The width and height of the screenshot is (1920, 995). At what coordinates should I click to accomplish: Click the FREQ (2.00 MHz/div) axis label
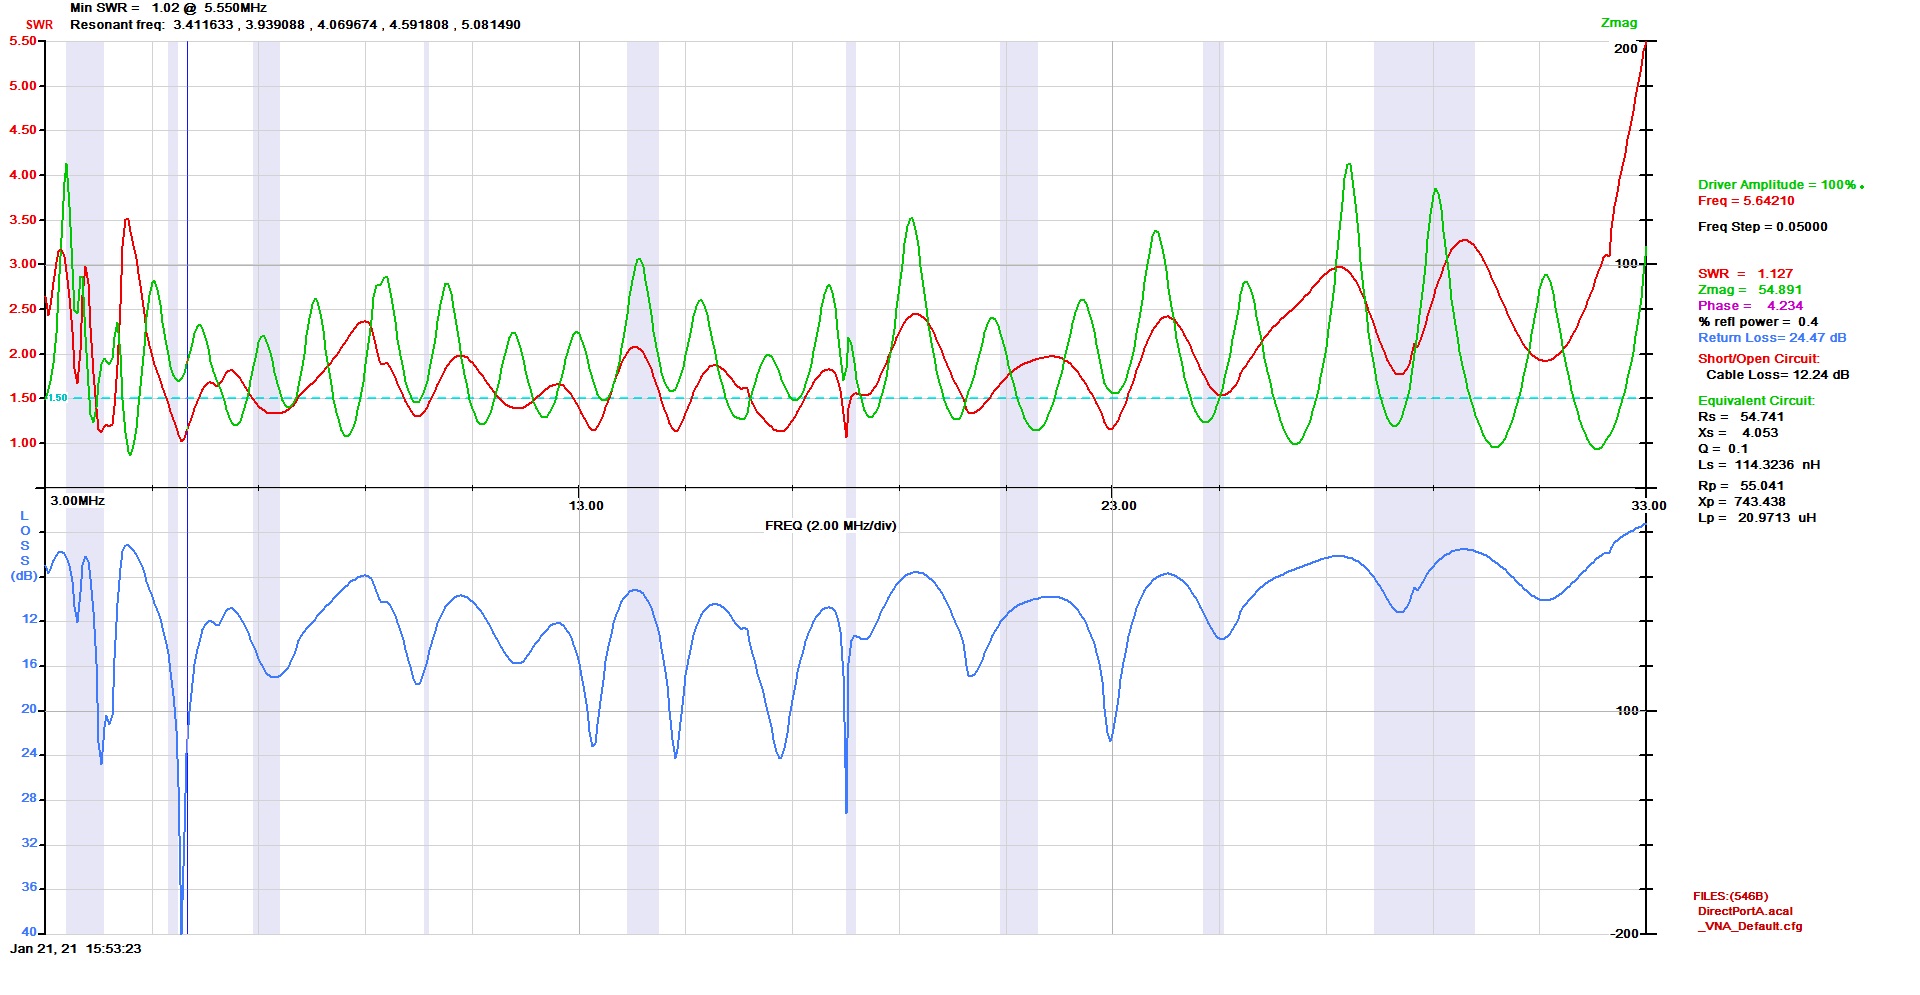click(x=830, y=526)
